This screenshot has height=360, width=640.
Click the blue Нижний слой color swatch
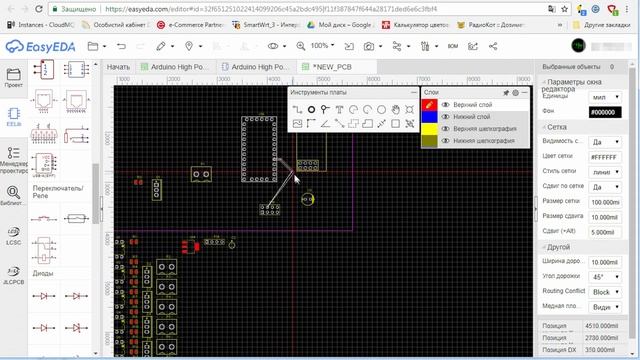(x=429, y=117)
